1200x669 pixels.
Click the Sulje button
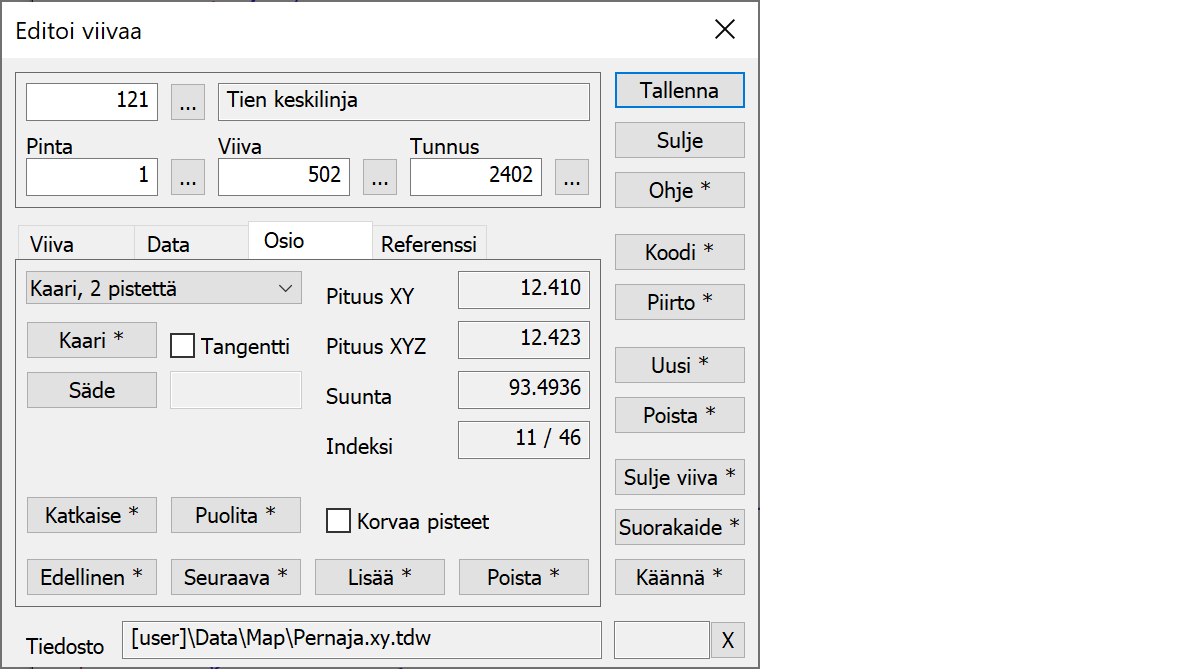coord(679,140)
